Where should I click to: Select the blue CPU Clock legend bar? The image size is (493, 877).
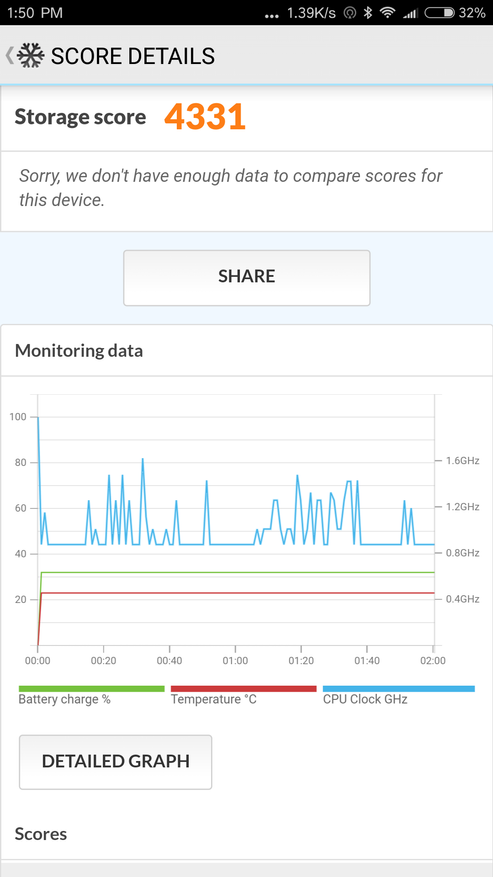pyautogui.click(x=399, y=689)
